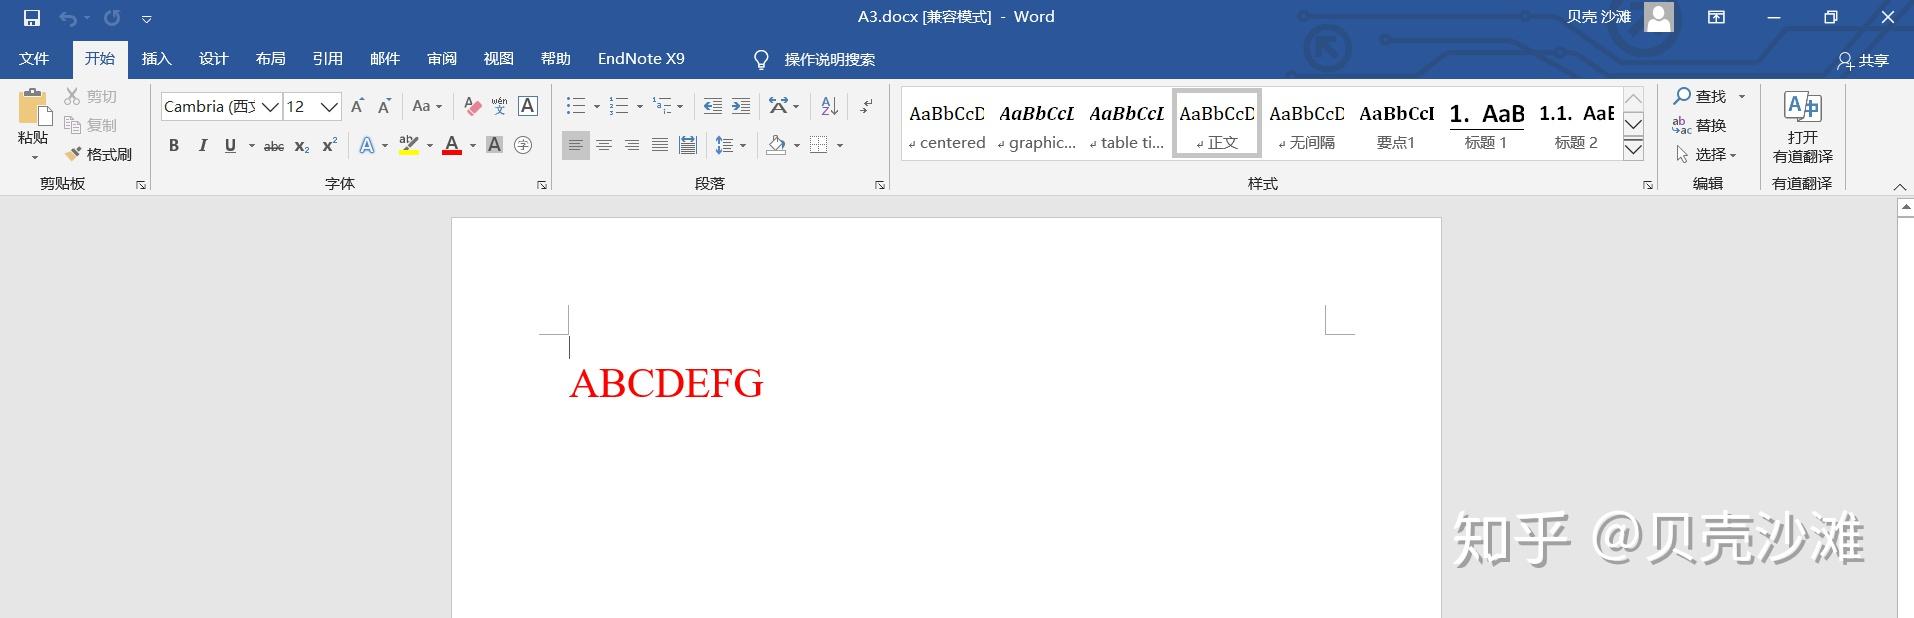Apply the 标题 1 heading style
This screenshot has height=618, width=1914.
click(1486, 123)
